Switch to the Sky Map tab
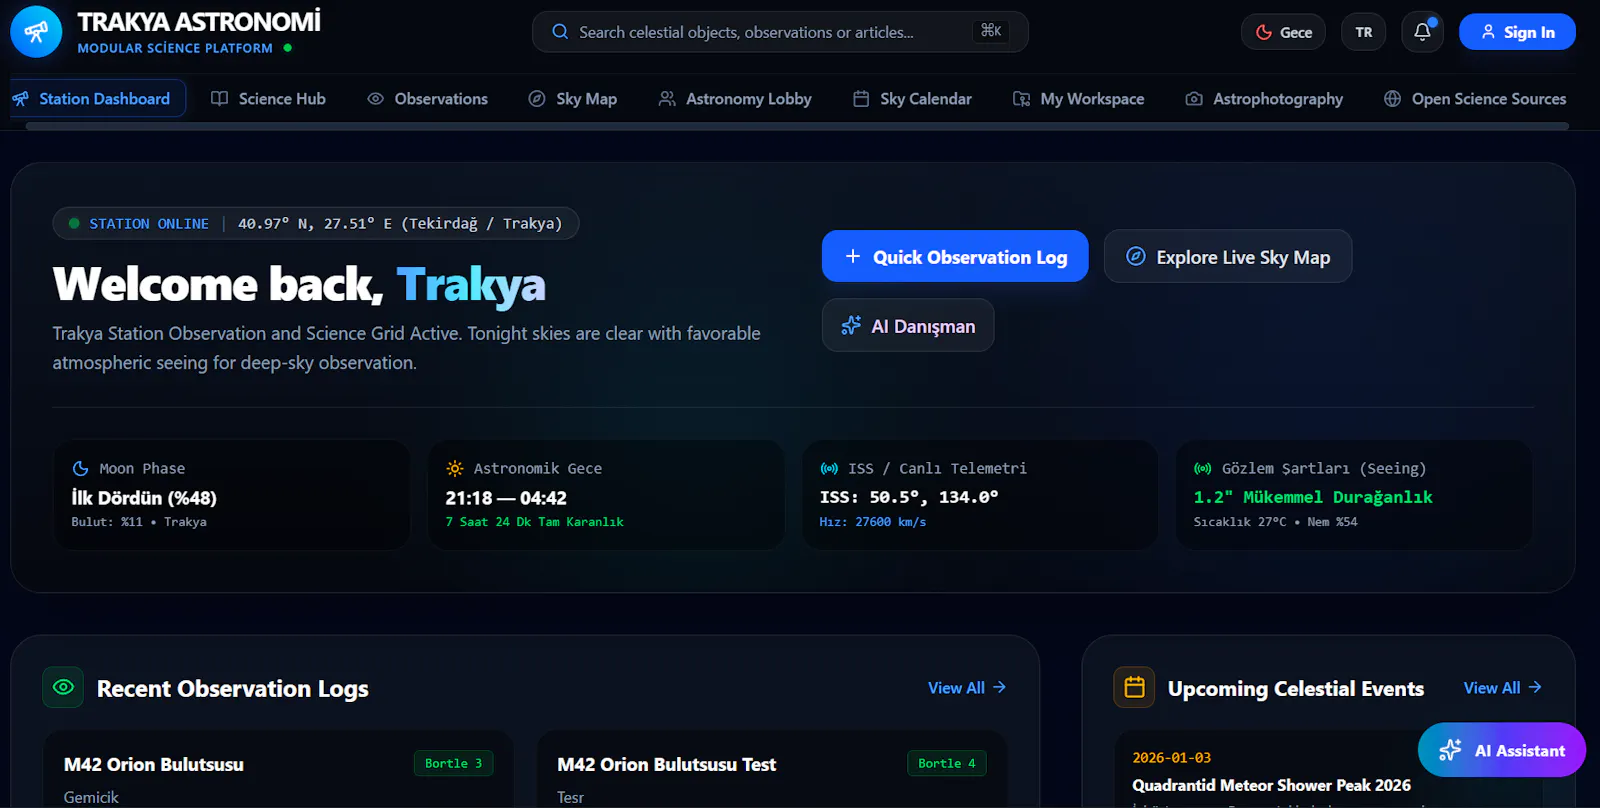The image size is (1600, 808). 572,98
